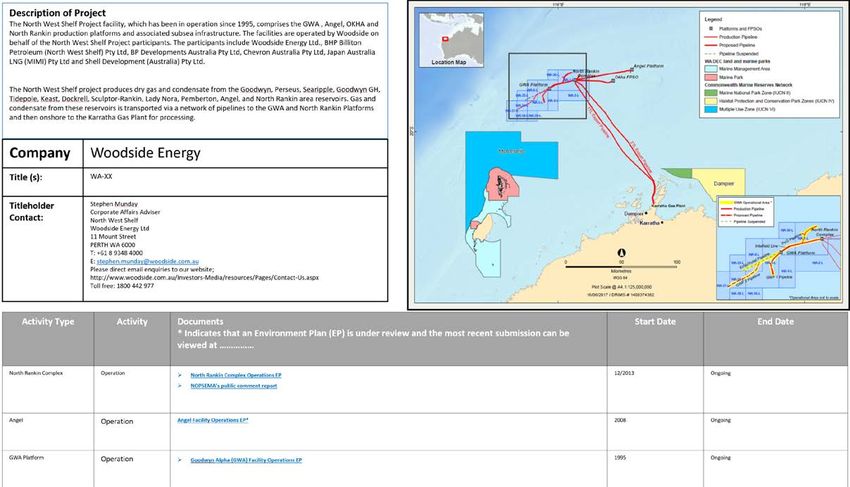This screenshot has width=850, height=487.
Task: Click the pink Marine Park legend swatch
Action: coord(710,77)
